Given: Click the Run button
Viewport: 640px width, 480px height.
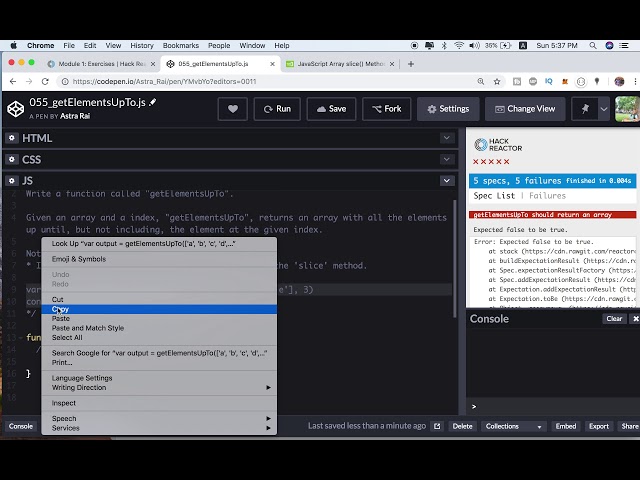Looking at the screenshot, I should pos(277,109).
